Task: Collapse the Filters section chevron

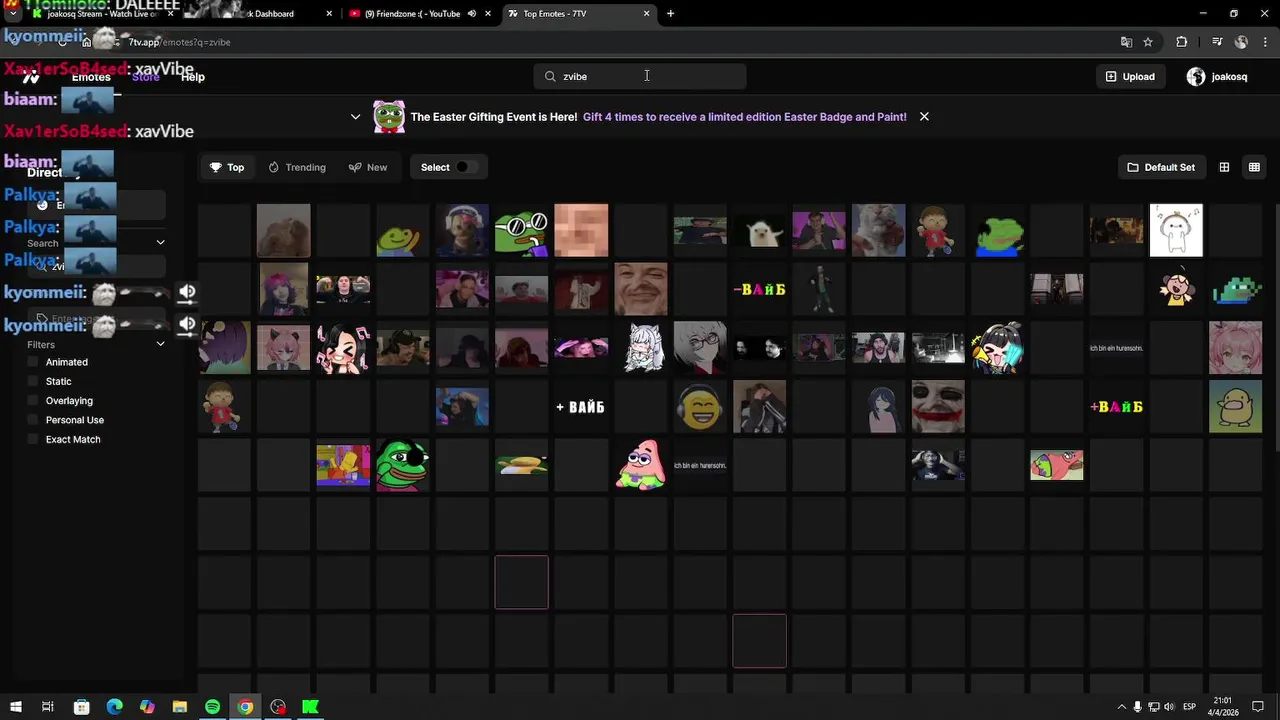Action: tap(160, 344)
